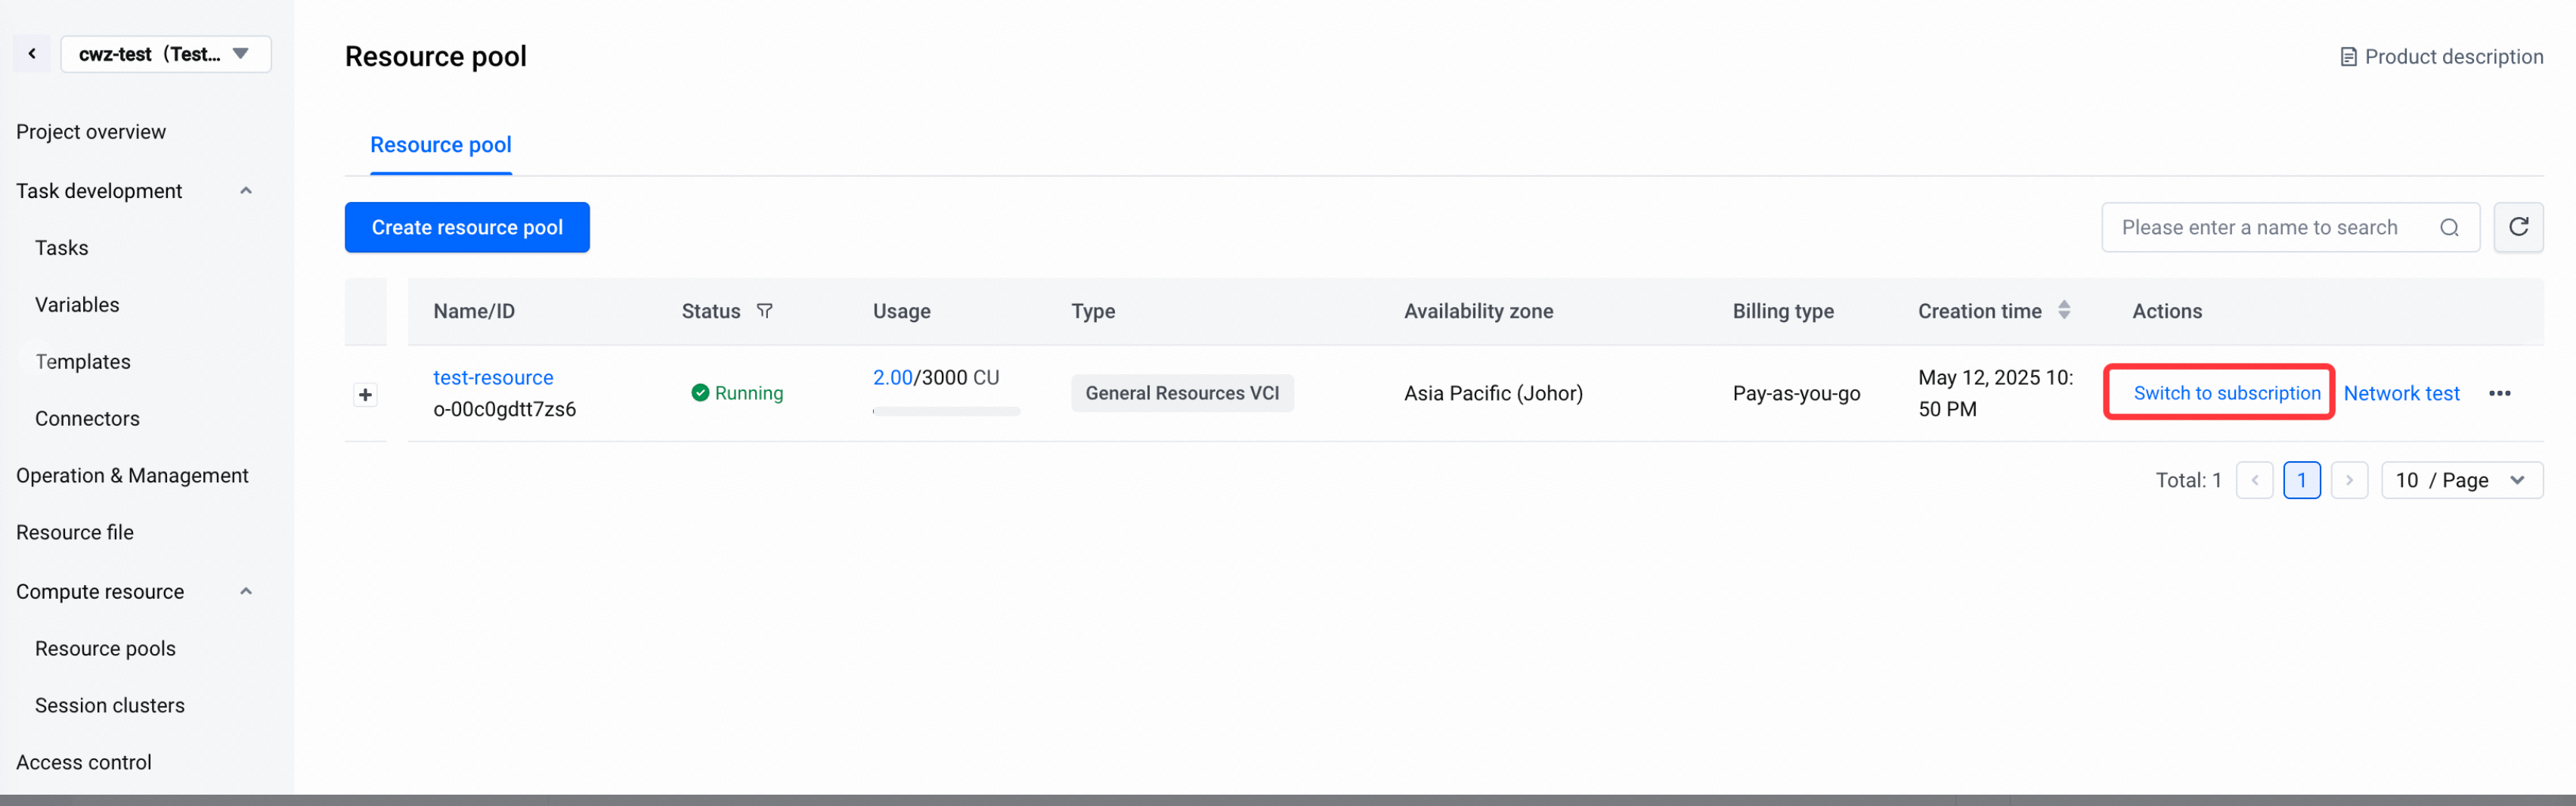
Task: Collapse the Compute resource section
Action: (246, 592)
